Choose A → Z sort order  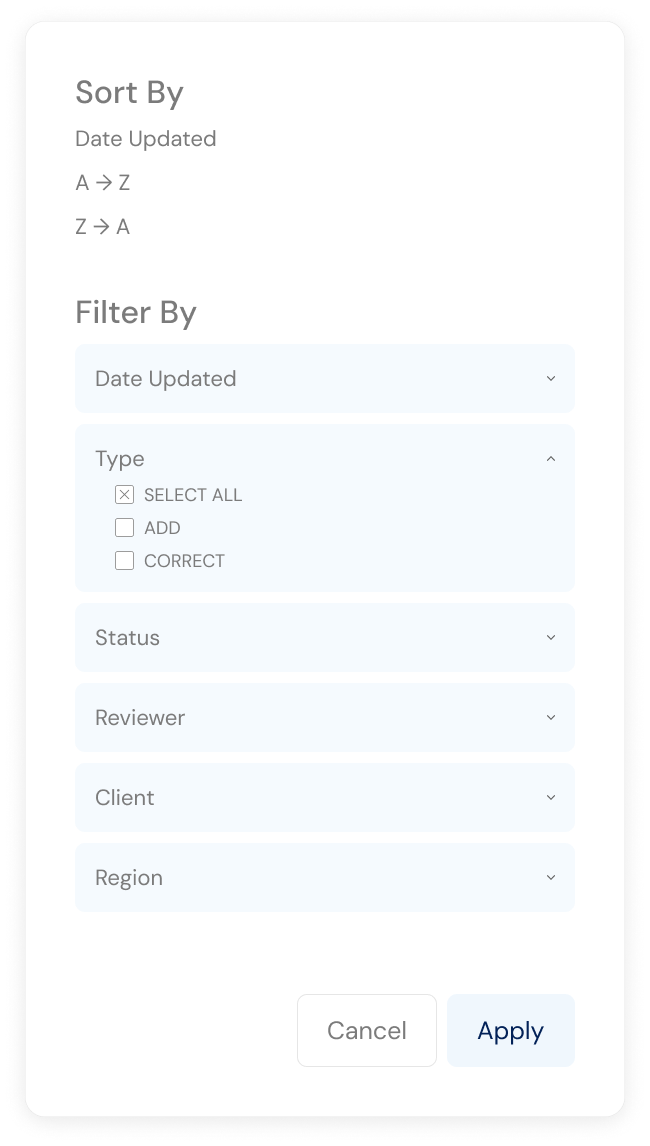click(102, 183)
